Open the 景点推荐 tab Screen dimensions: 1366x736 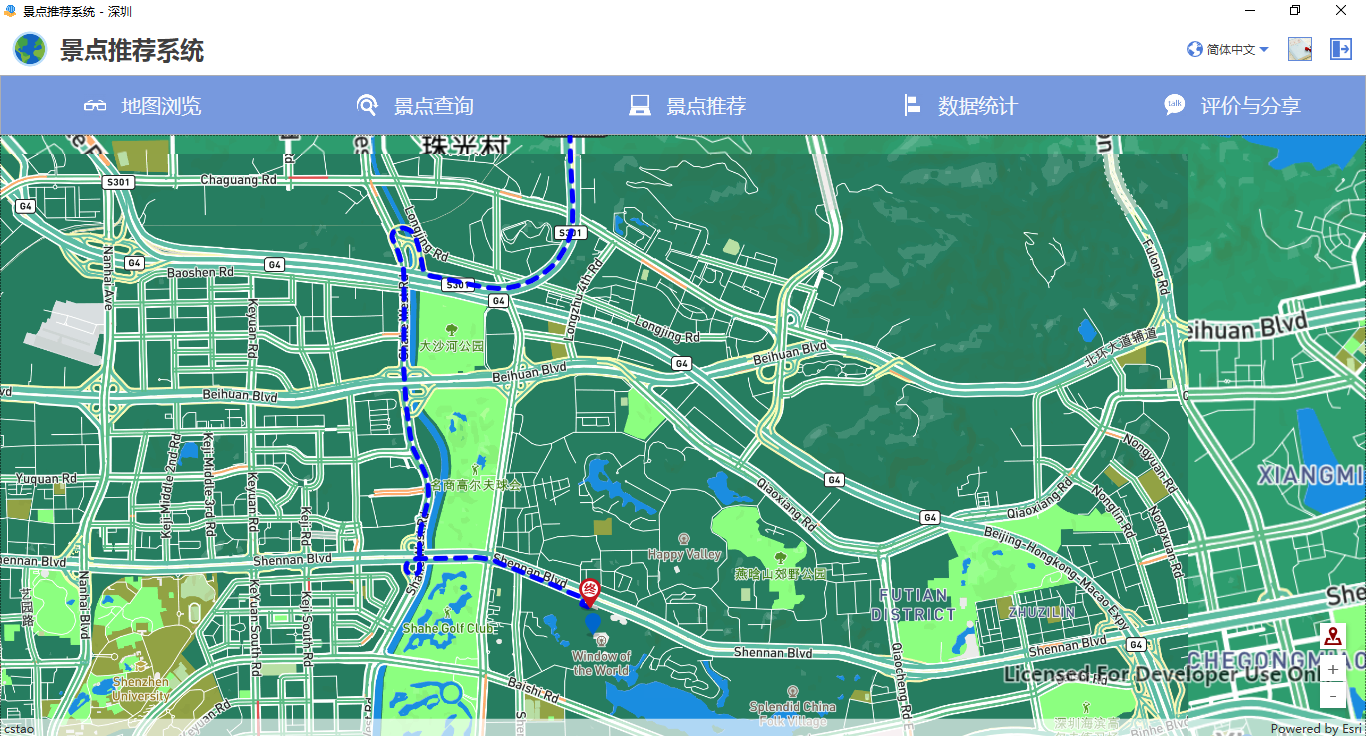[x=687, y=105]
